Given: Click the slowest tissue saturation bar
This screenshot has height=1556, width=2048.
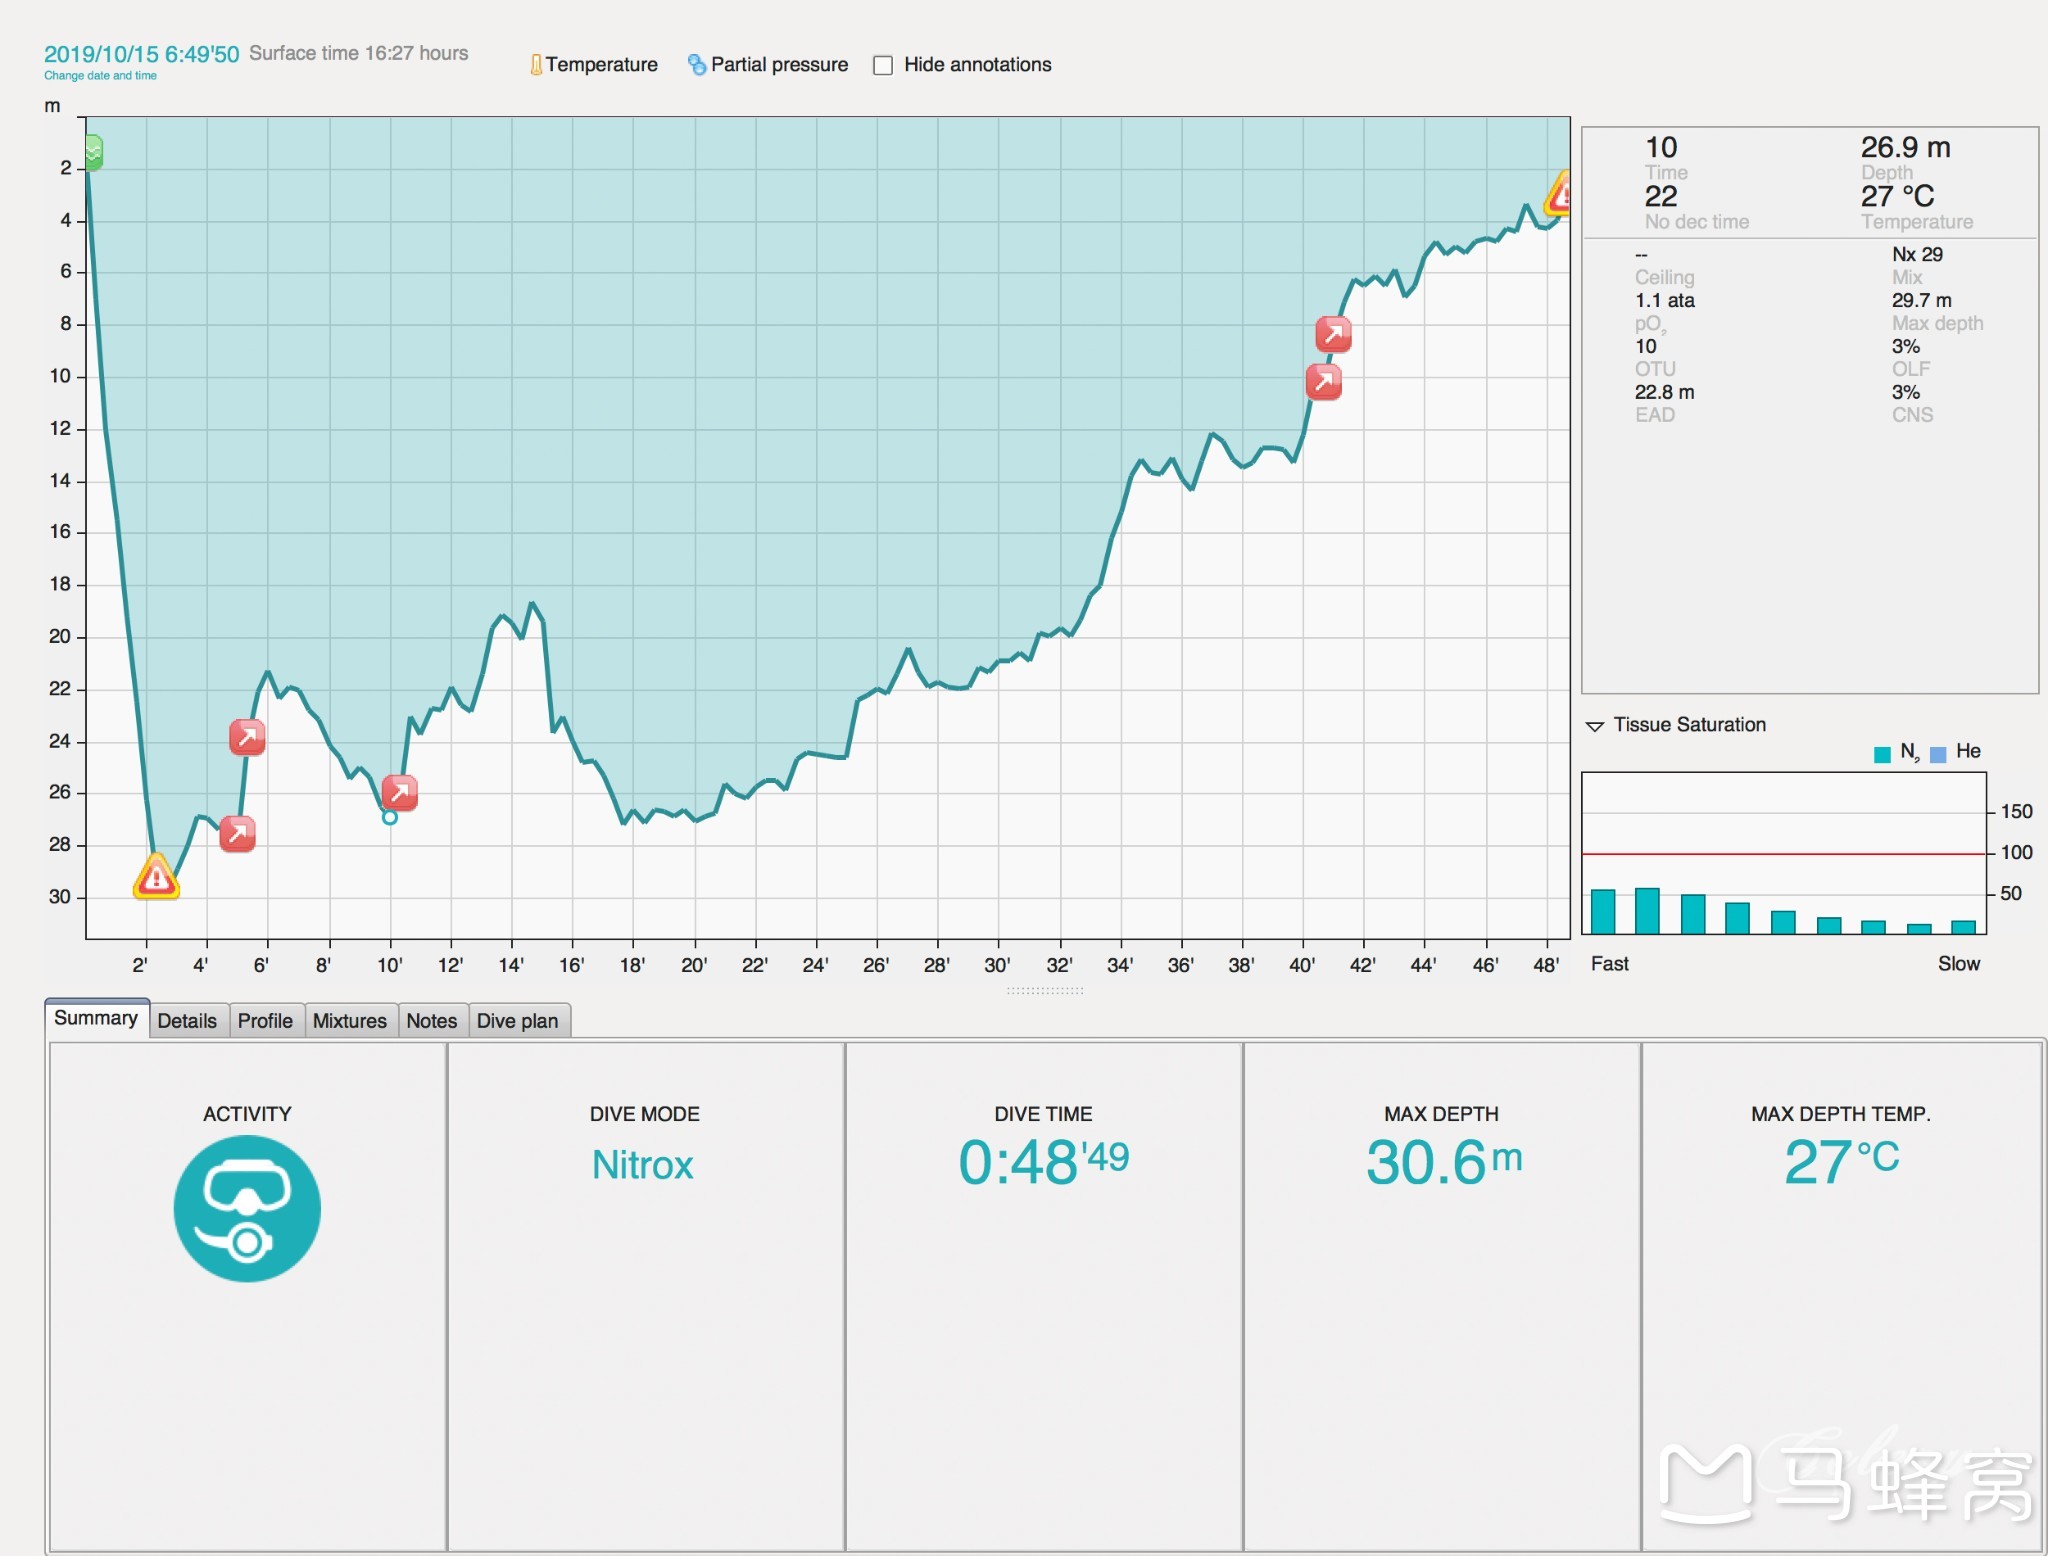Looking at the screenshot, I should click(x=1963, y=927).
